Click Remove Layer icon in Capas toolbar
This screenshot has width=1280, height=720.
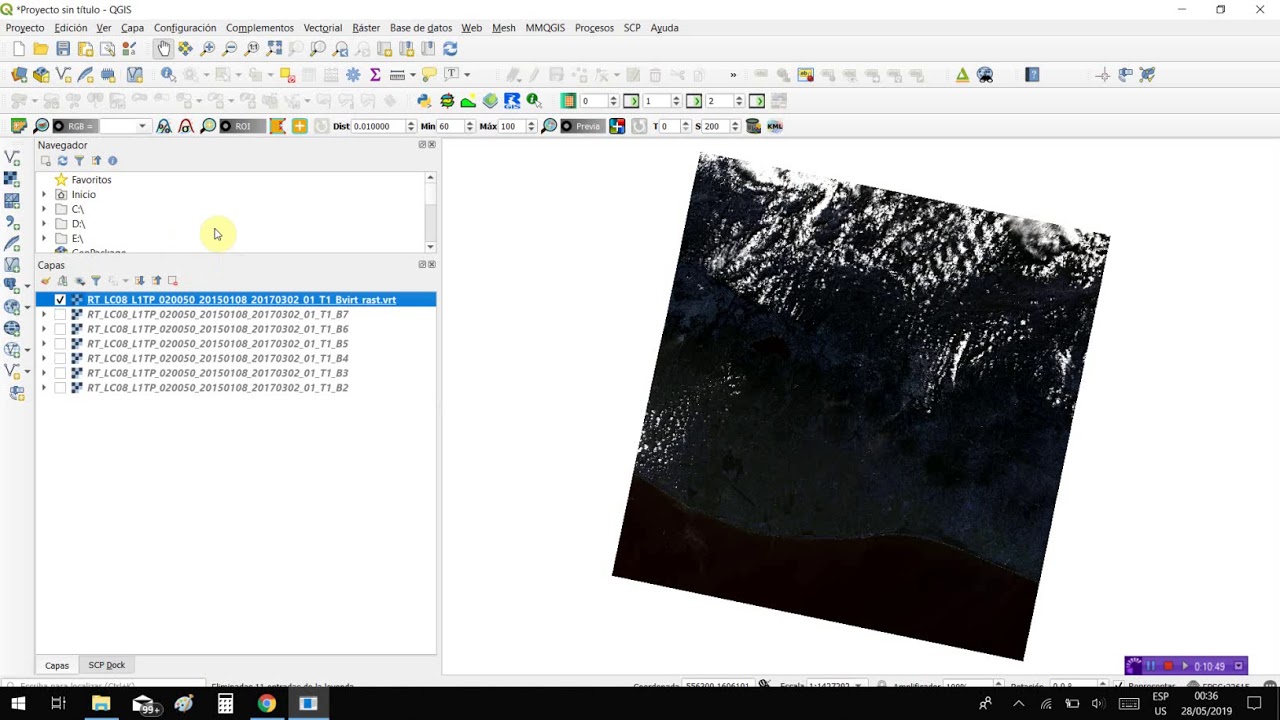coord(173,281)
